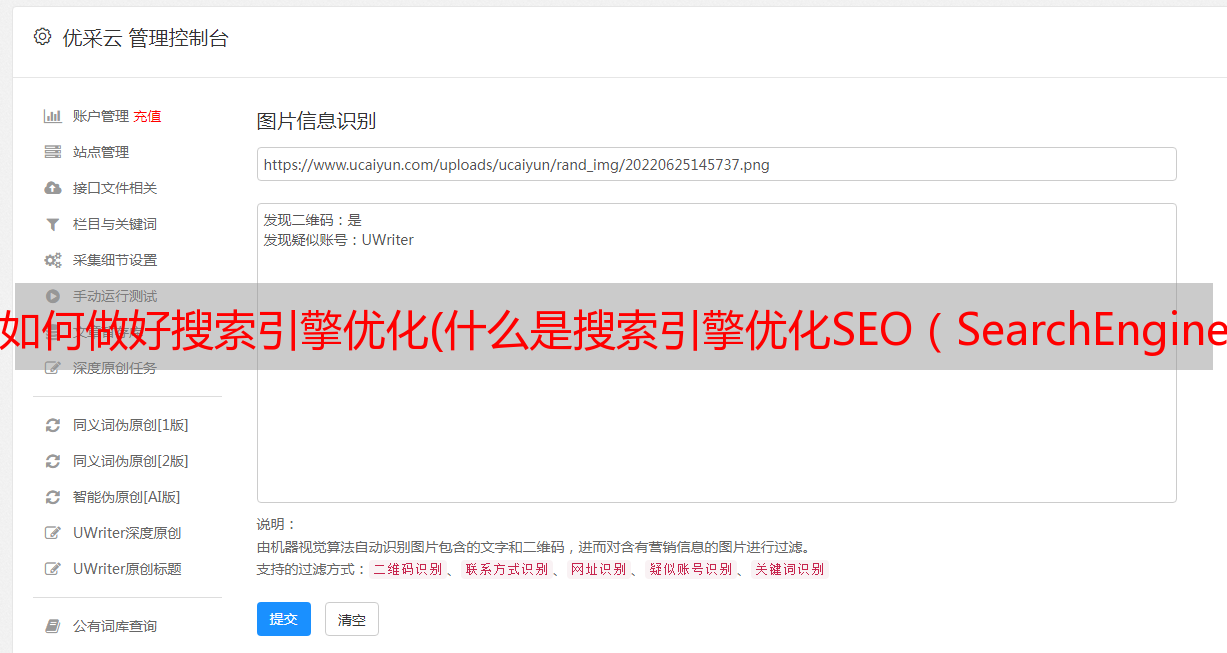
Task: Click the 图片信息识别 heading
Action: click(316, 121)
